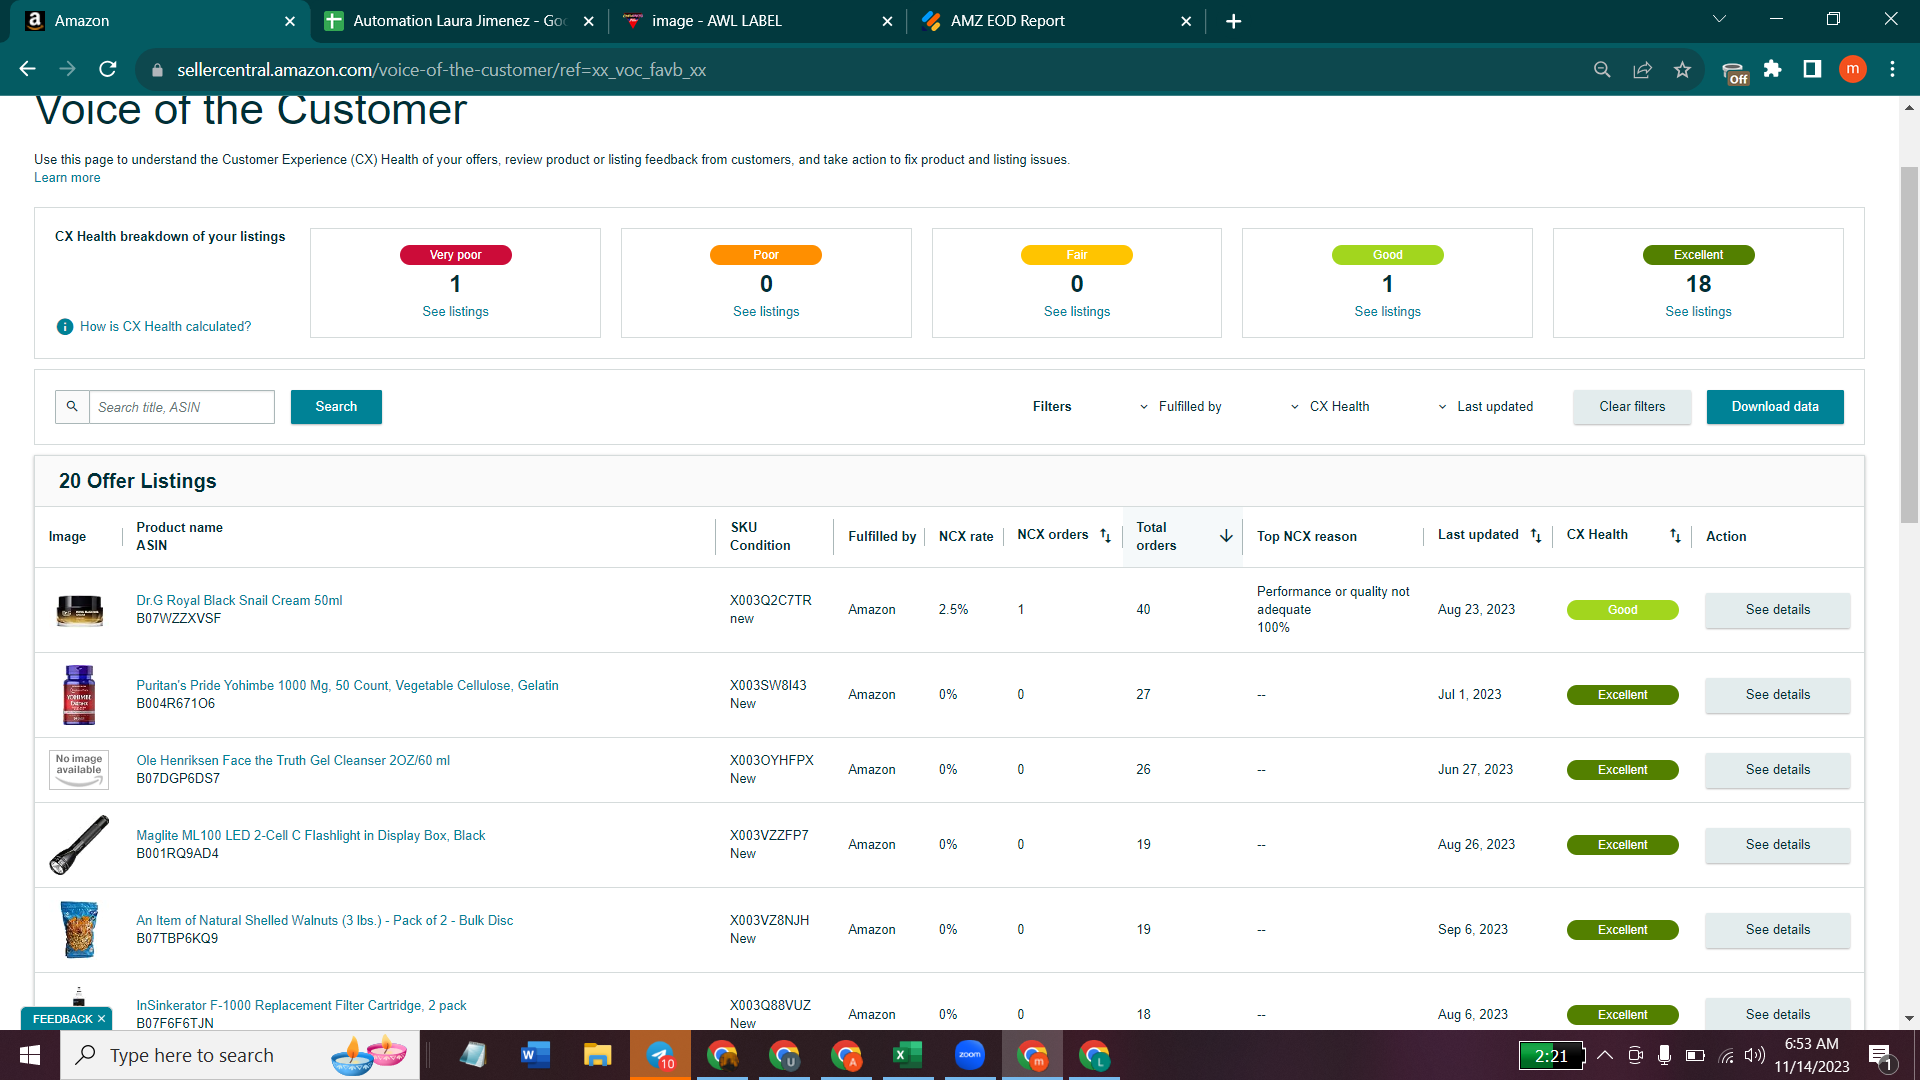Open Natural Shelled Walnuts product link
Viewport: 1920px width, 1080px height.
pyautogui.click(x=325, y=921)
